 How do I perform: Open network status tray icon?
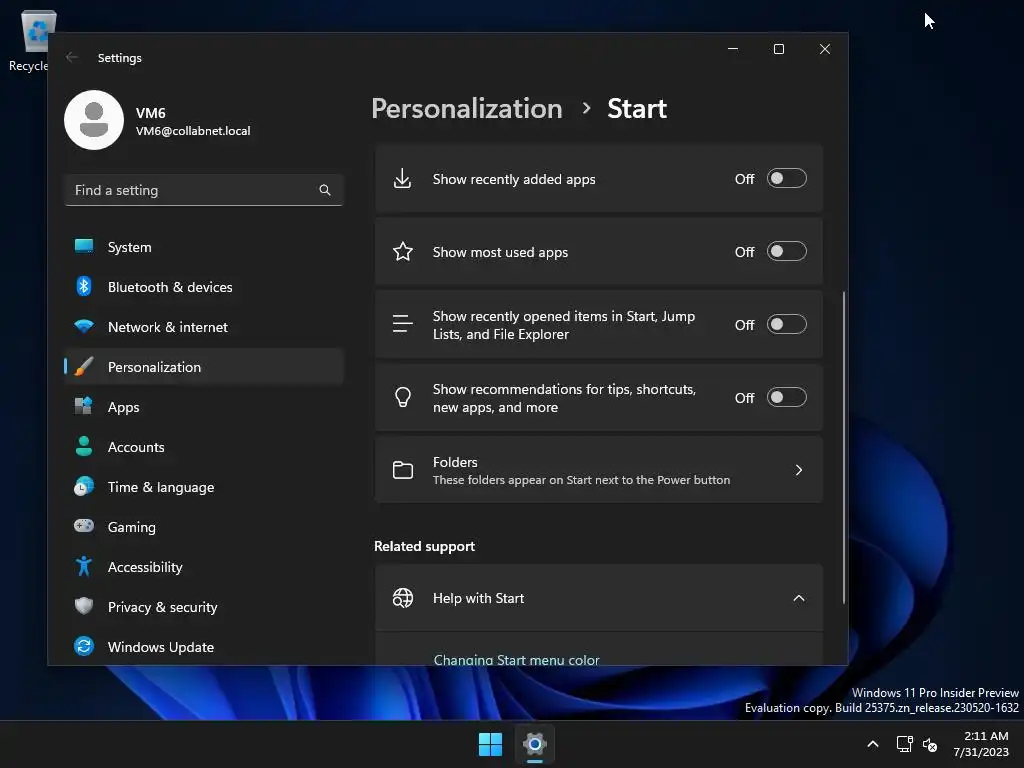pyautogui.click(x=904, y=744)
